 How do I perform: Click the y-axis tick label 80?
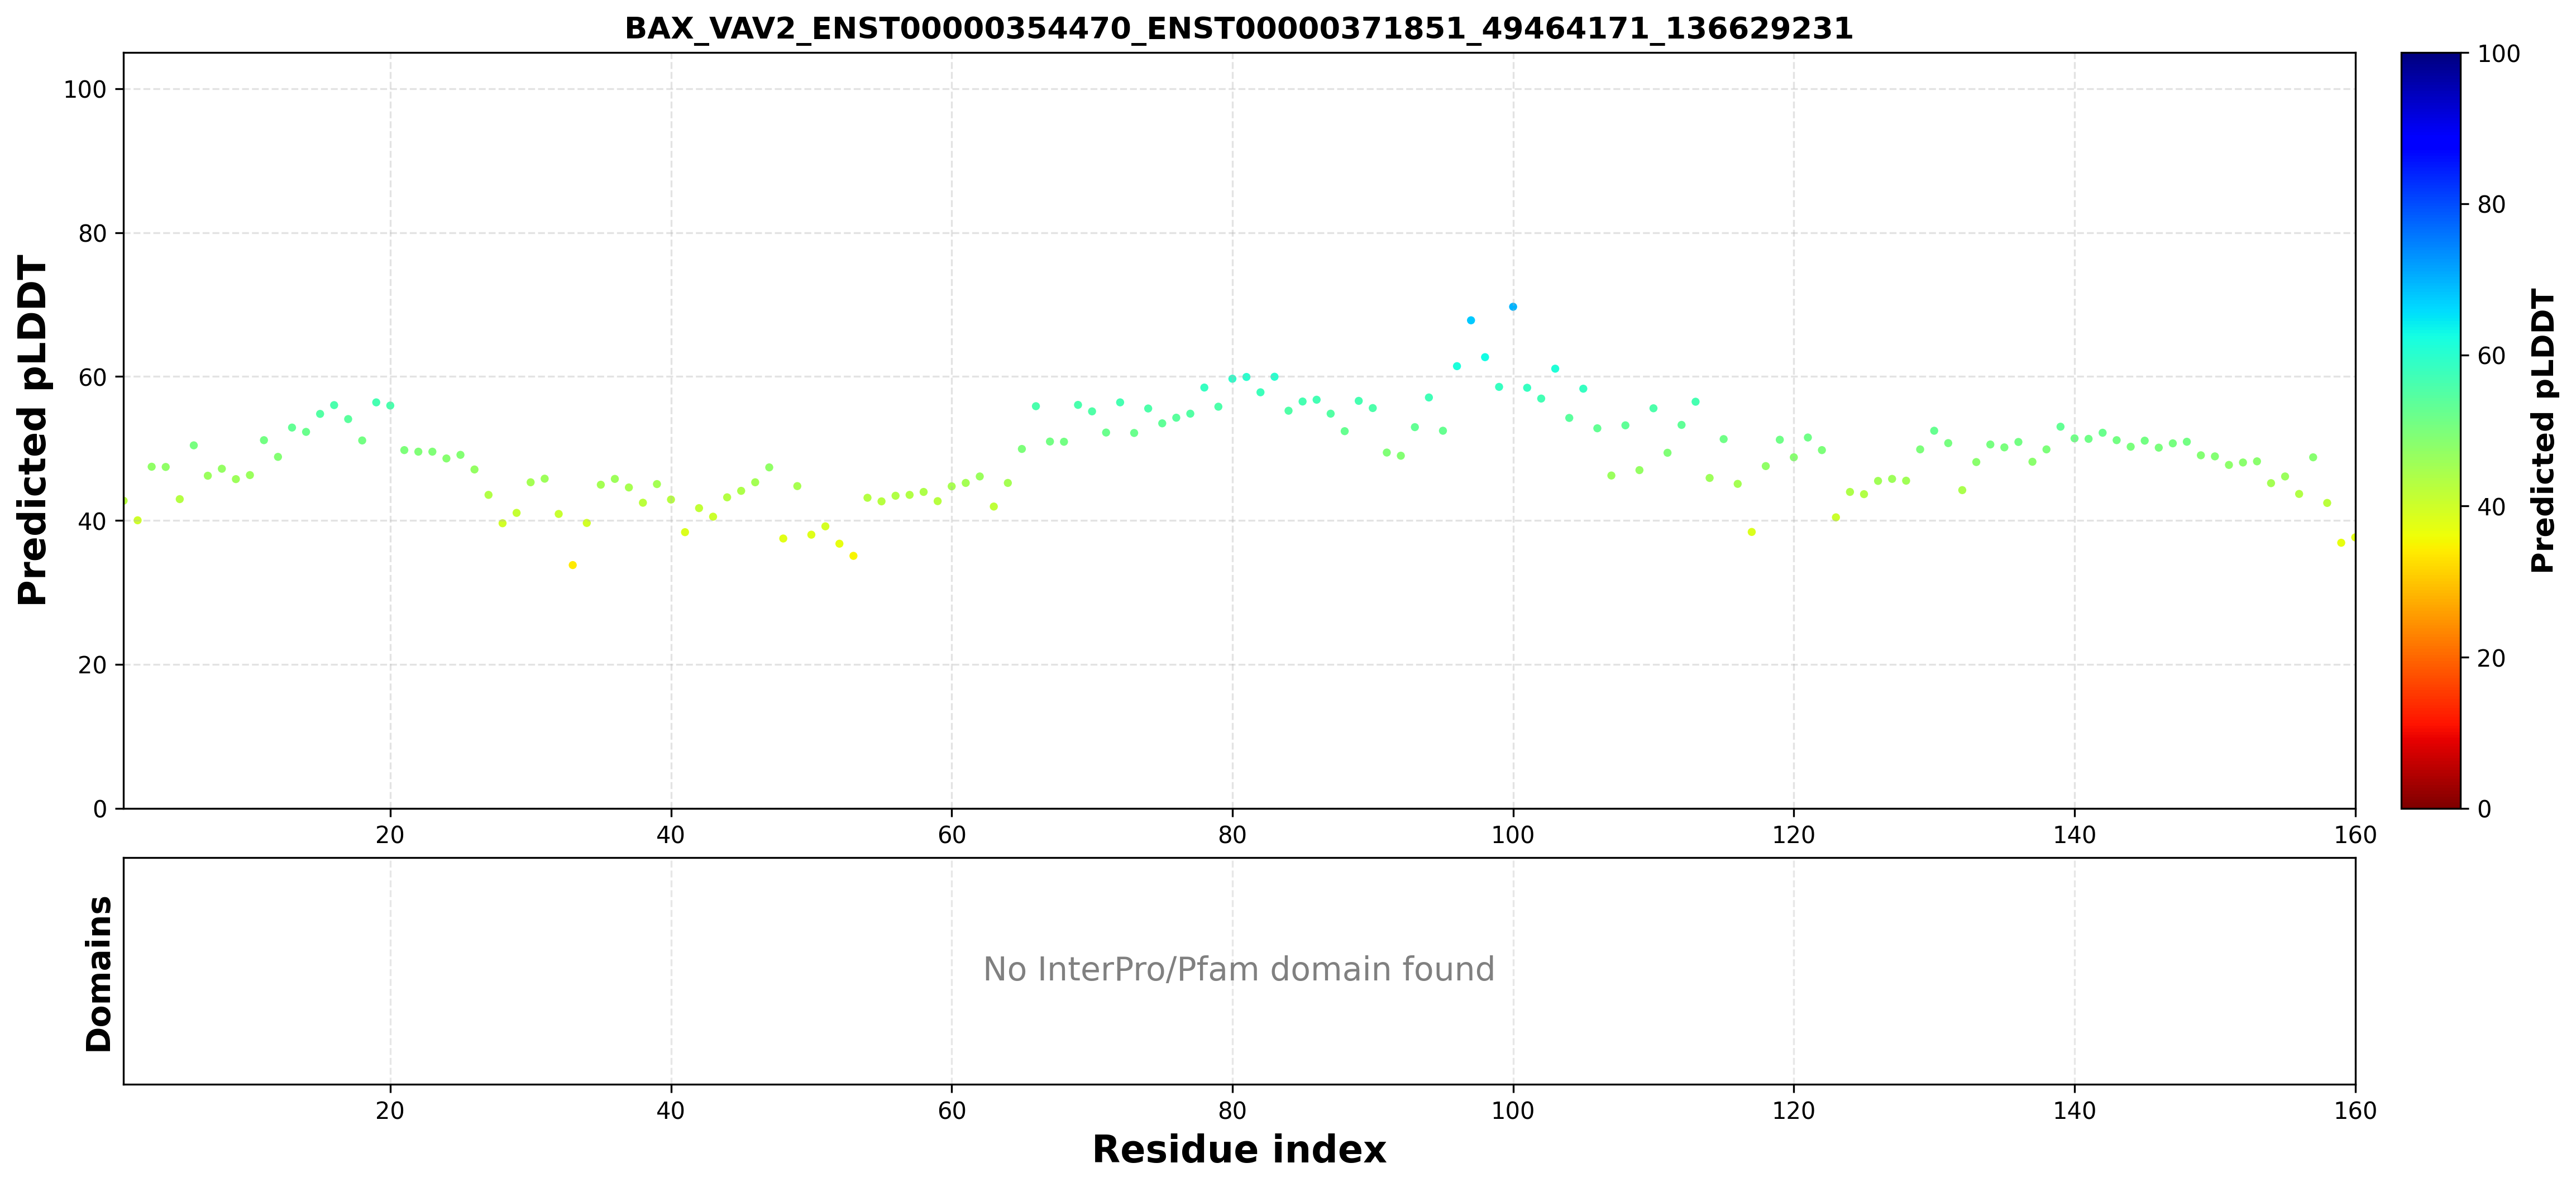(93, 234)
